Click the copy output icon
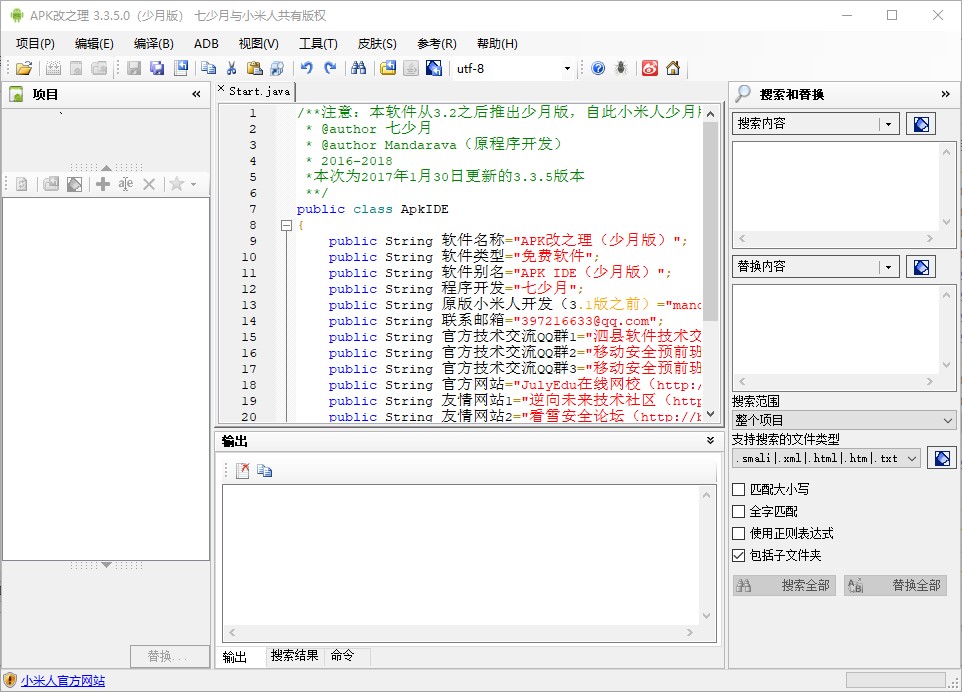This screenshot has width=962, height=692. (264, 471)
